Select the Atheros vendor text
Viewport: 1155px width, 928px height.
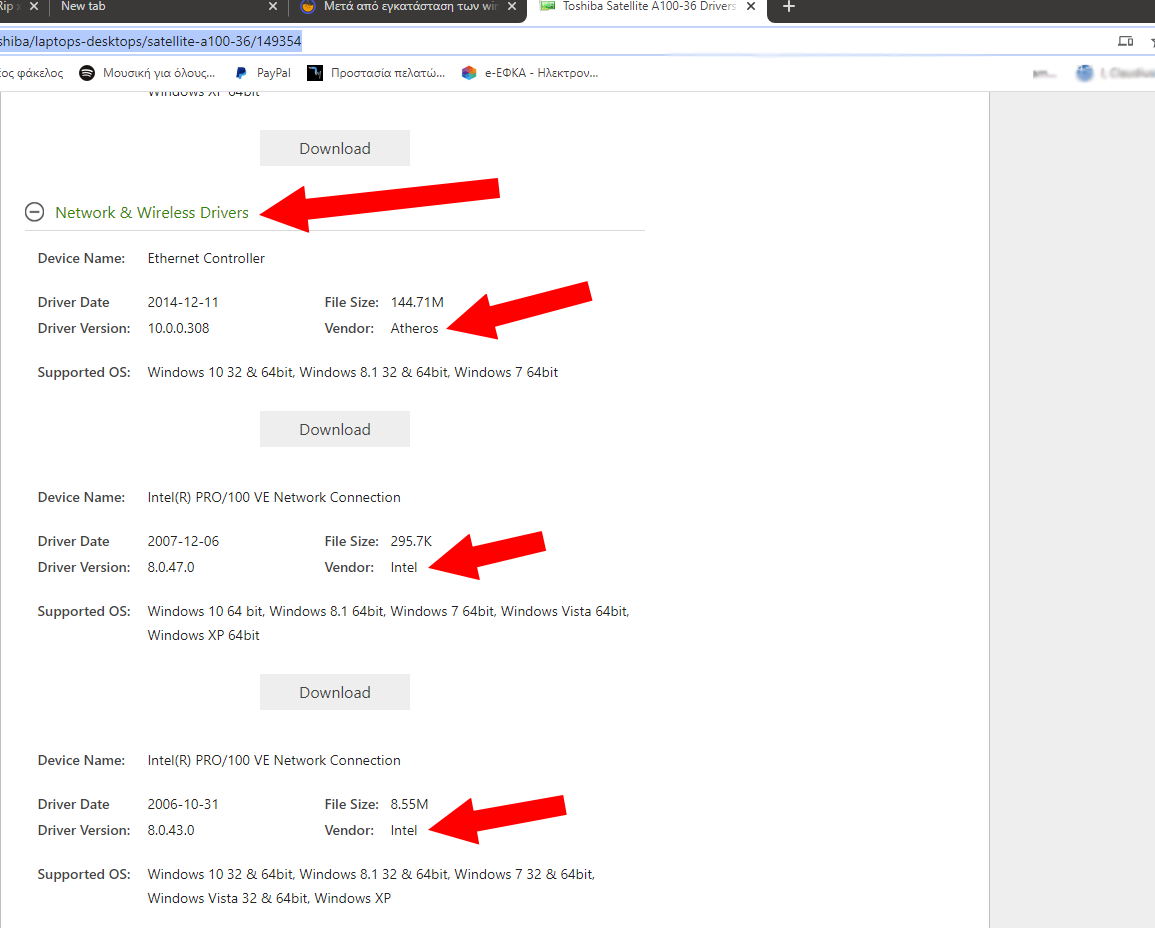414,328
